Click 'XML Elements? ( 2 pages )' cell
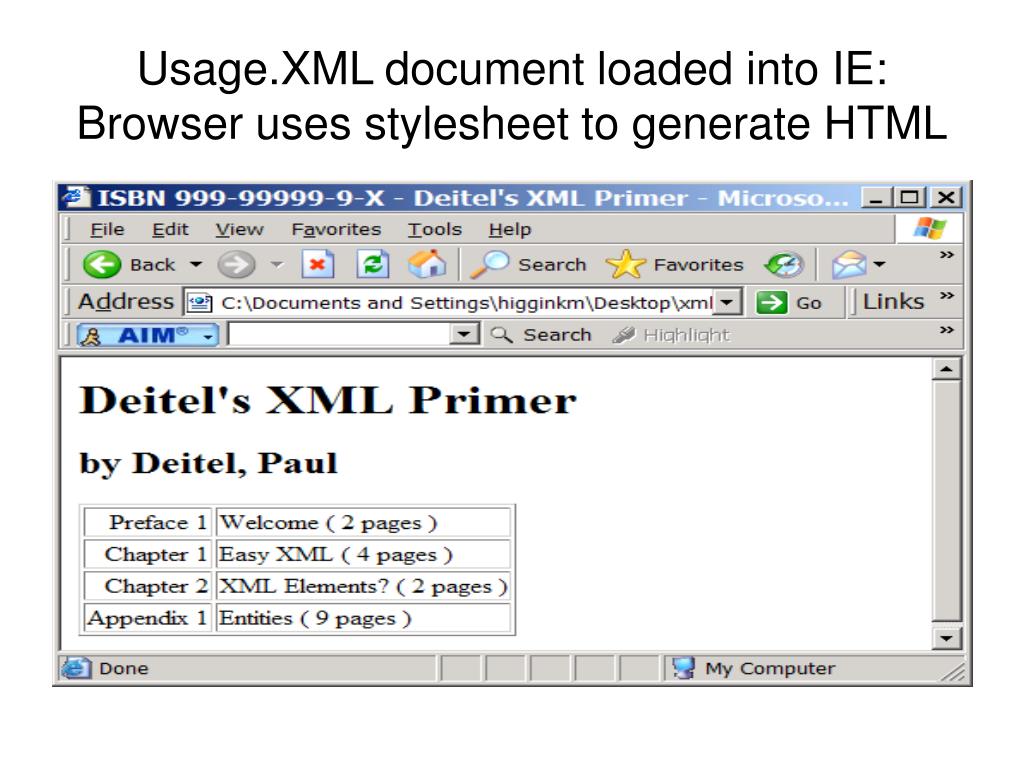Screen dimensions: 1024x768 tap(363, 586)
